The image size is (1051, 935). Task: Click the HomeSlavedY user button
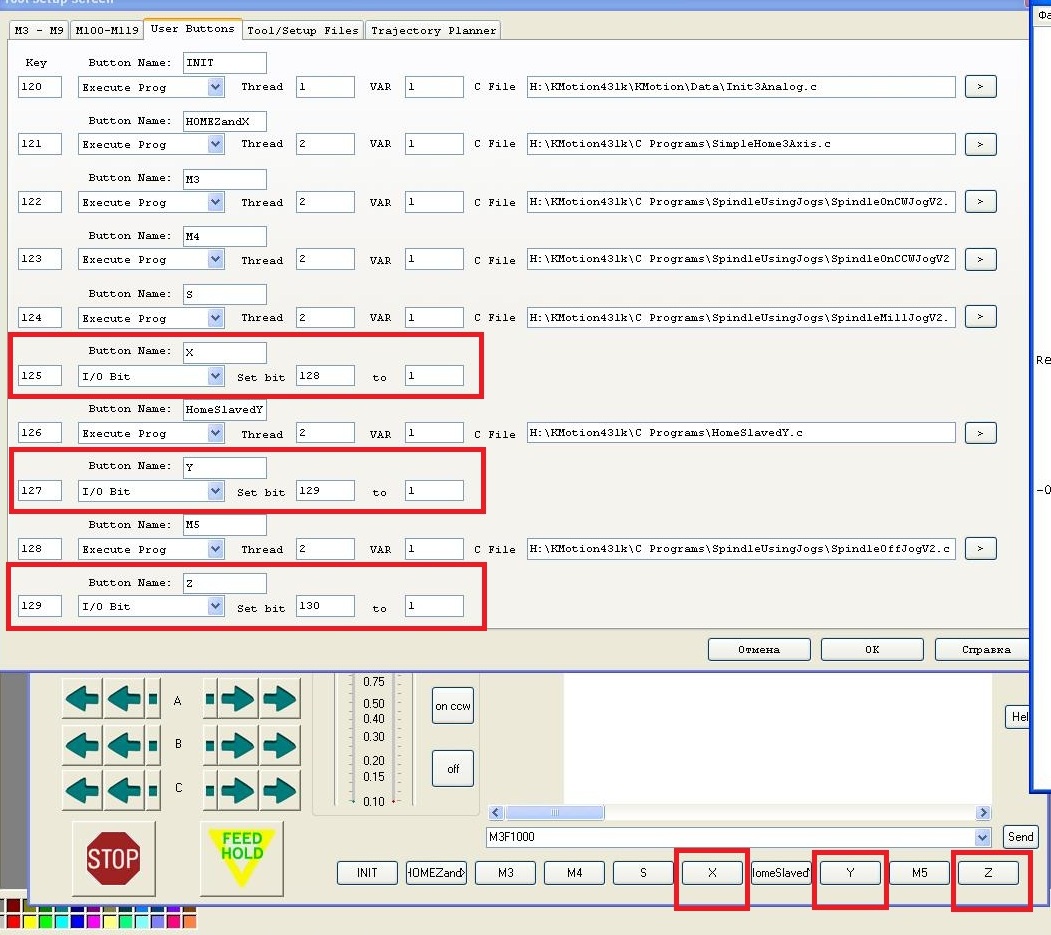click(782, 873)
